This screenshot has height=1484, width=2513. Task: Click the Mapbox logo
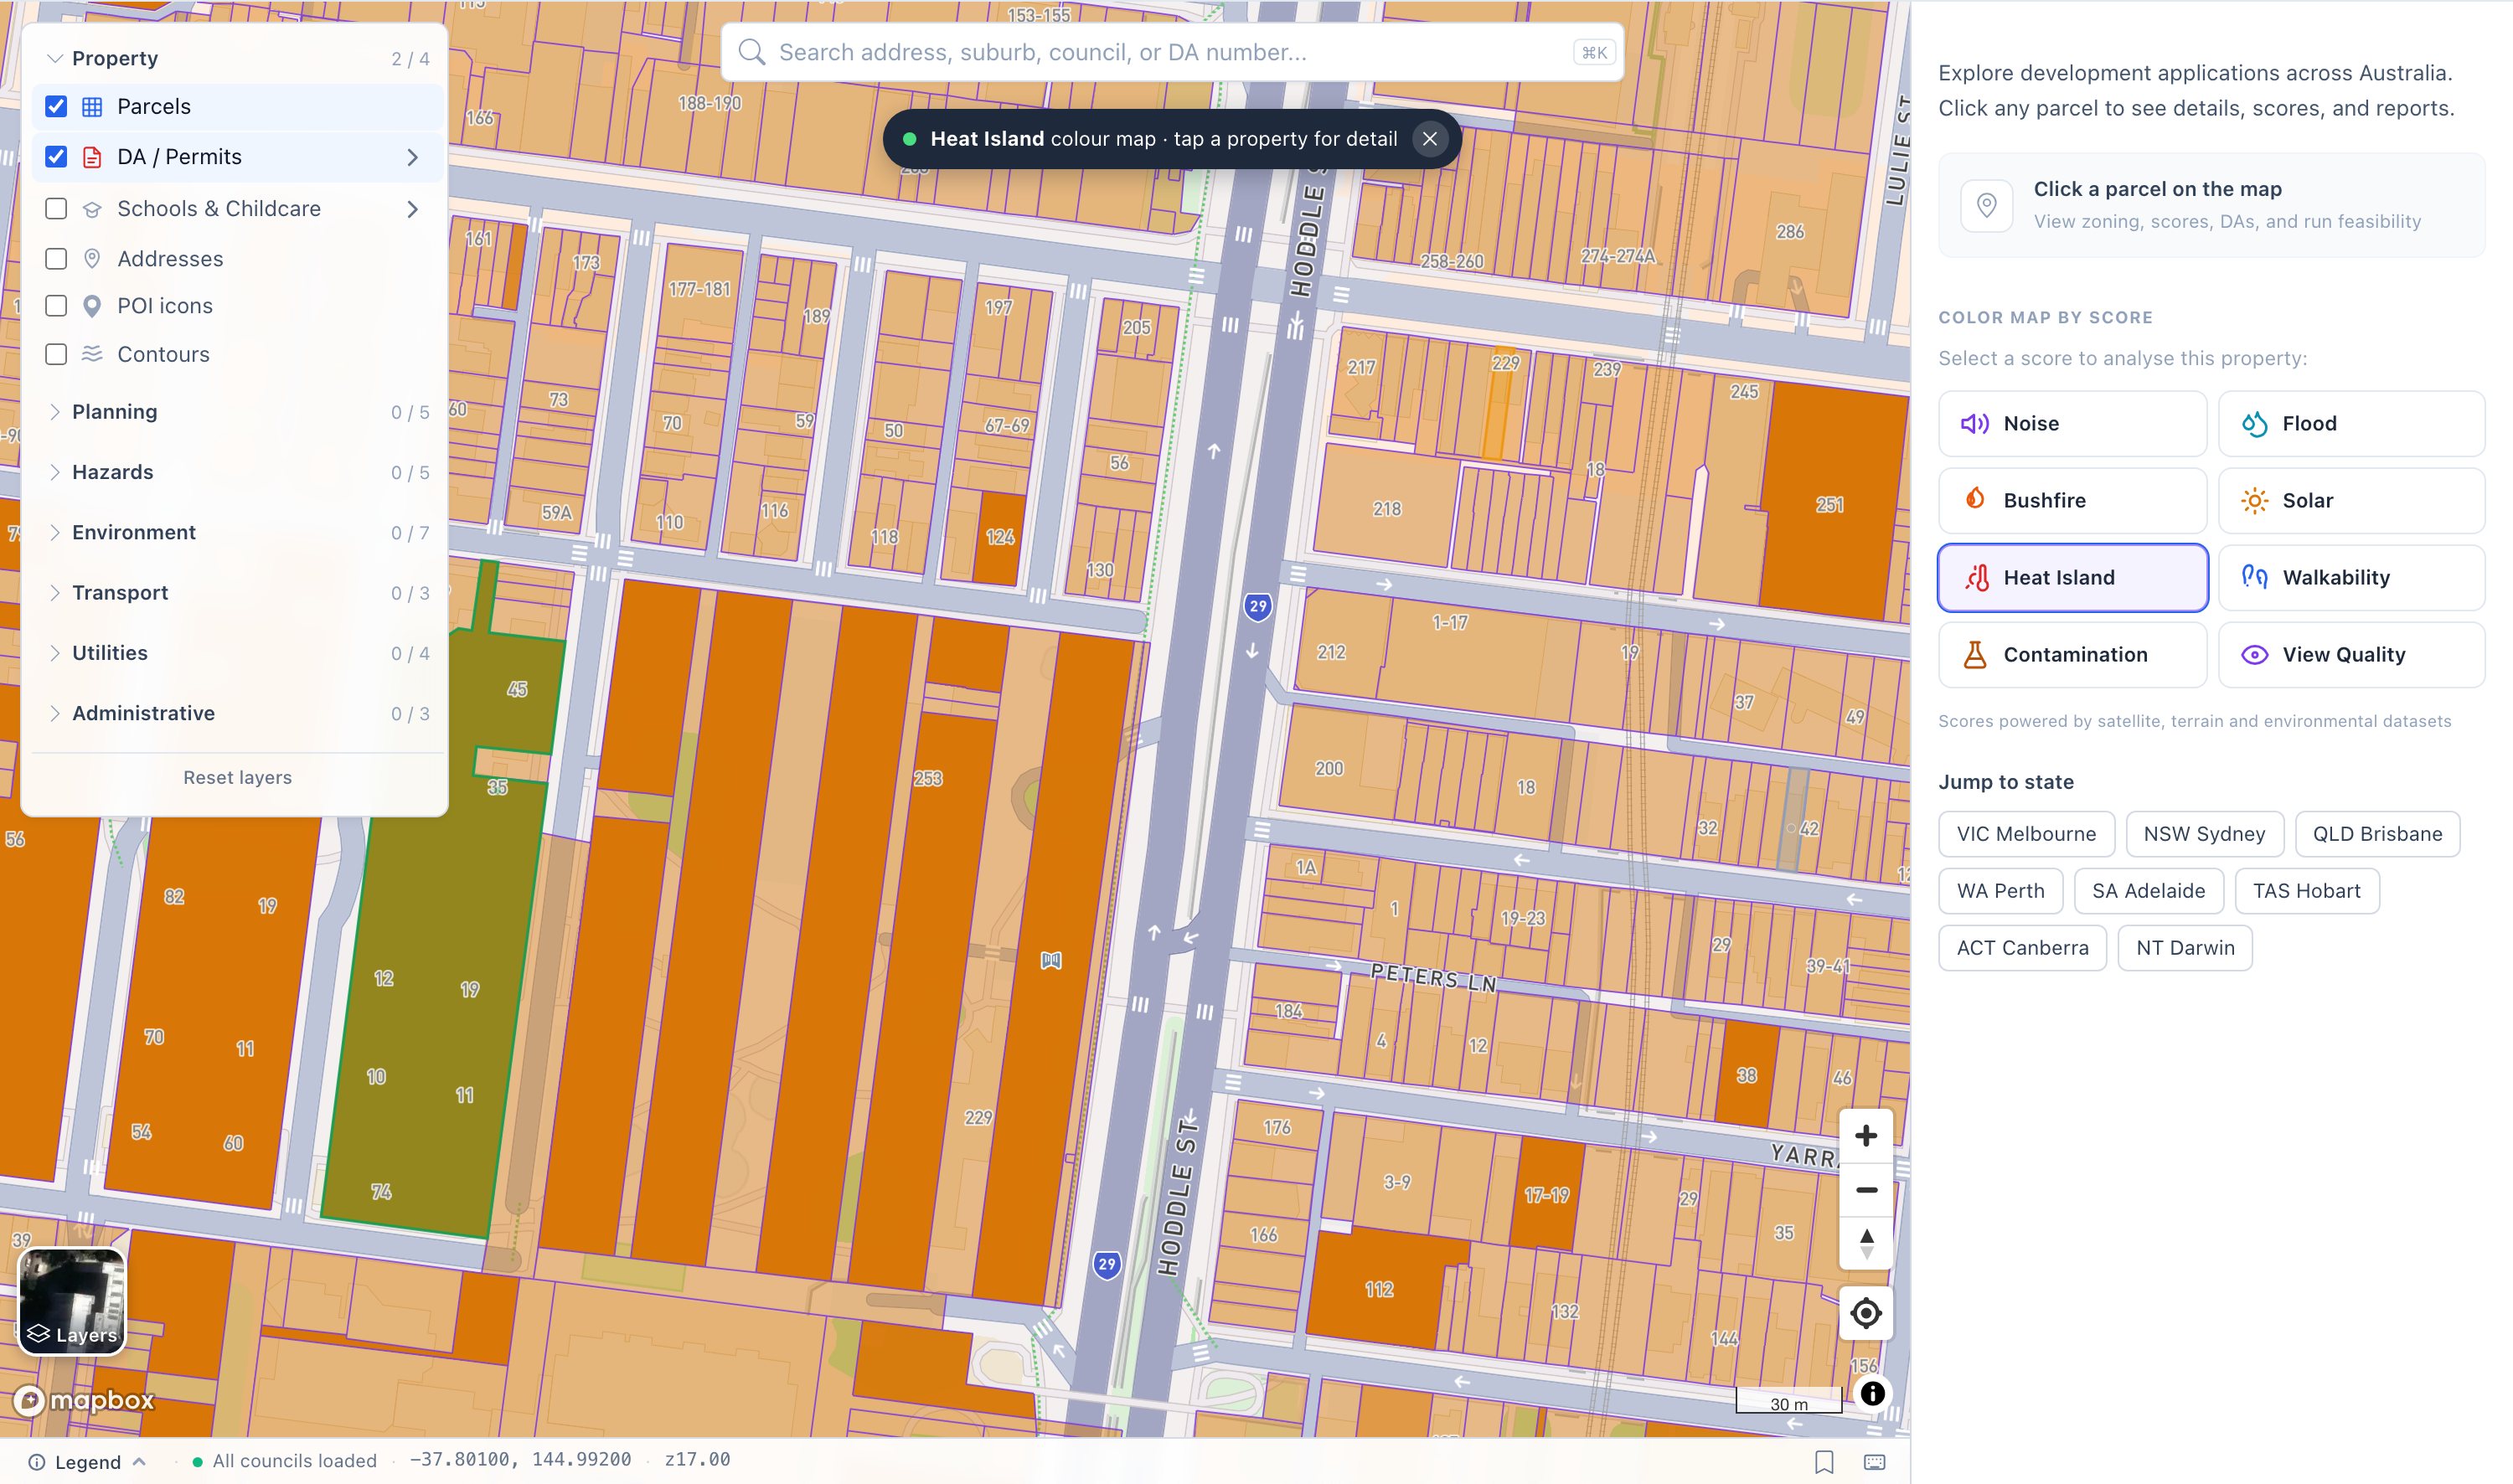(x=85, y=1400)
